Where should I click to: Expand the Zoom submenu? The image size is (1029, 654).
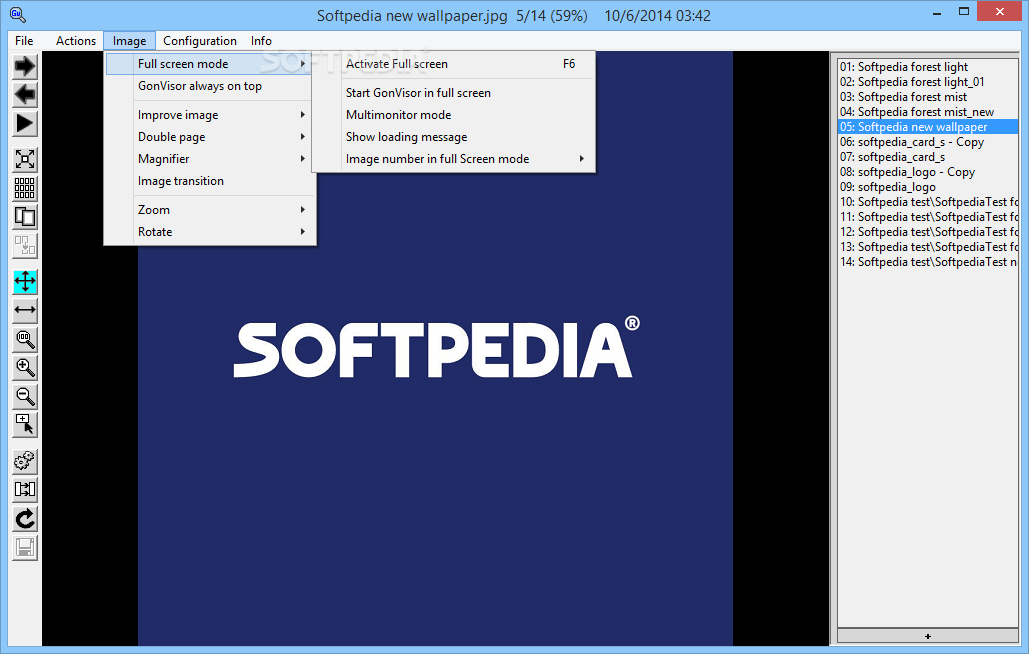[x=210, y=210]
